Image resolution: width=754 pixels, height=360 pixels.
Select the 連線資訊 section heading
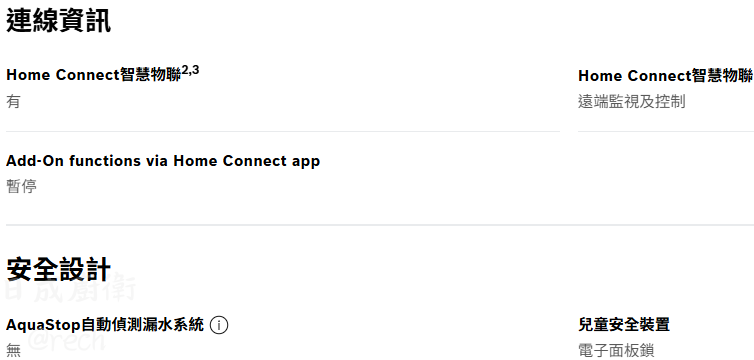[59, 21]
